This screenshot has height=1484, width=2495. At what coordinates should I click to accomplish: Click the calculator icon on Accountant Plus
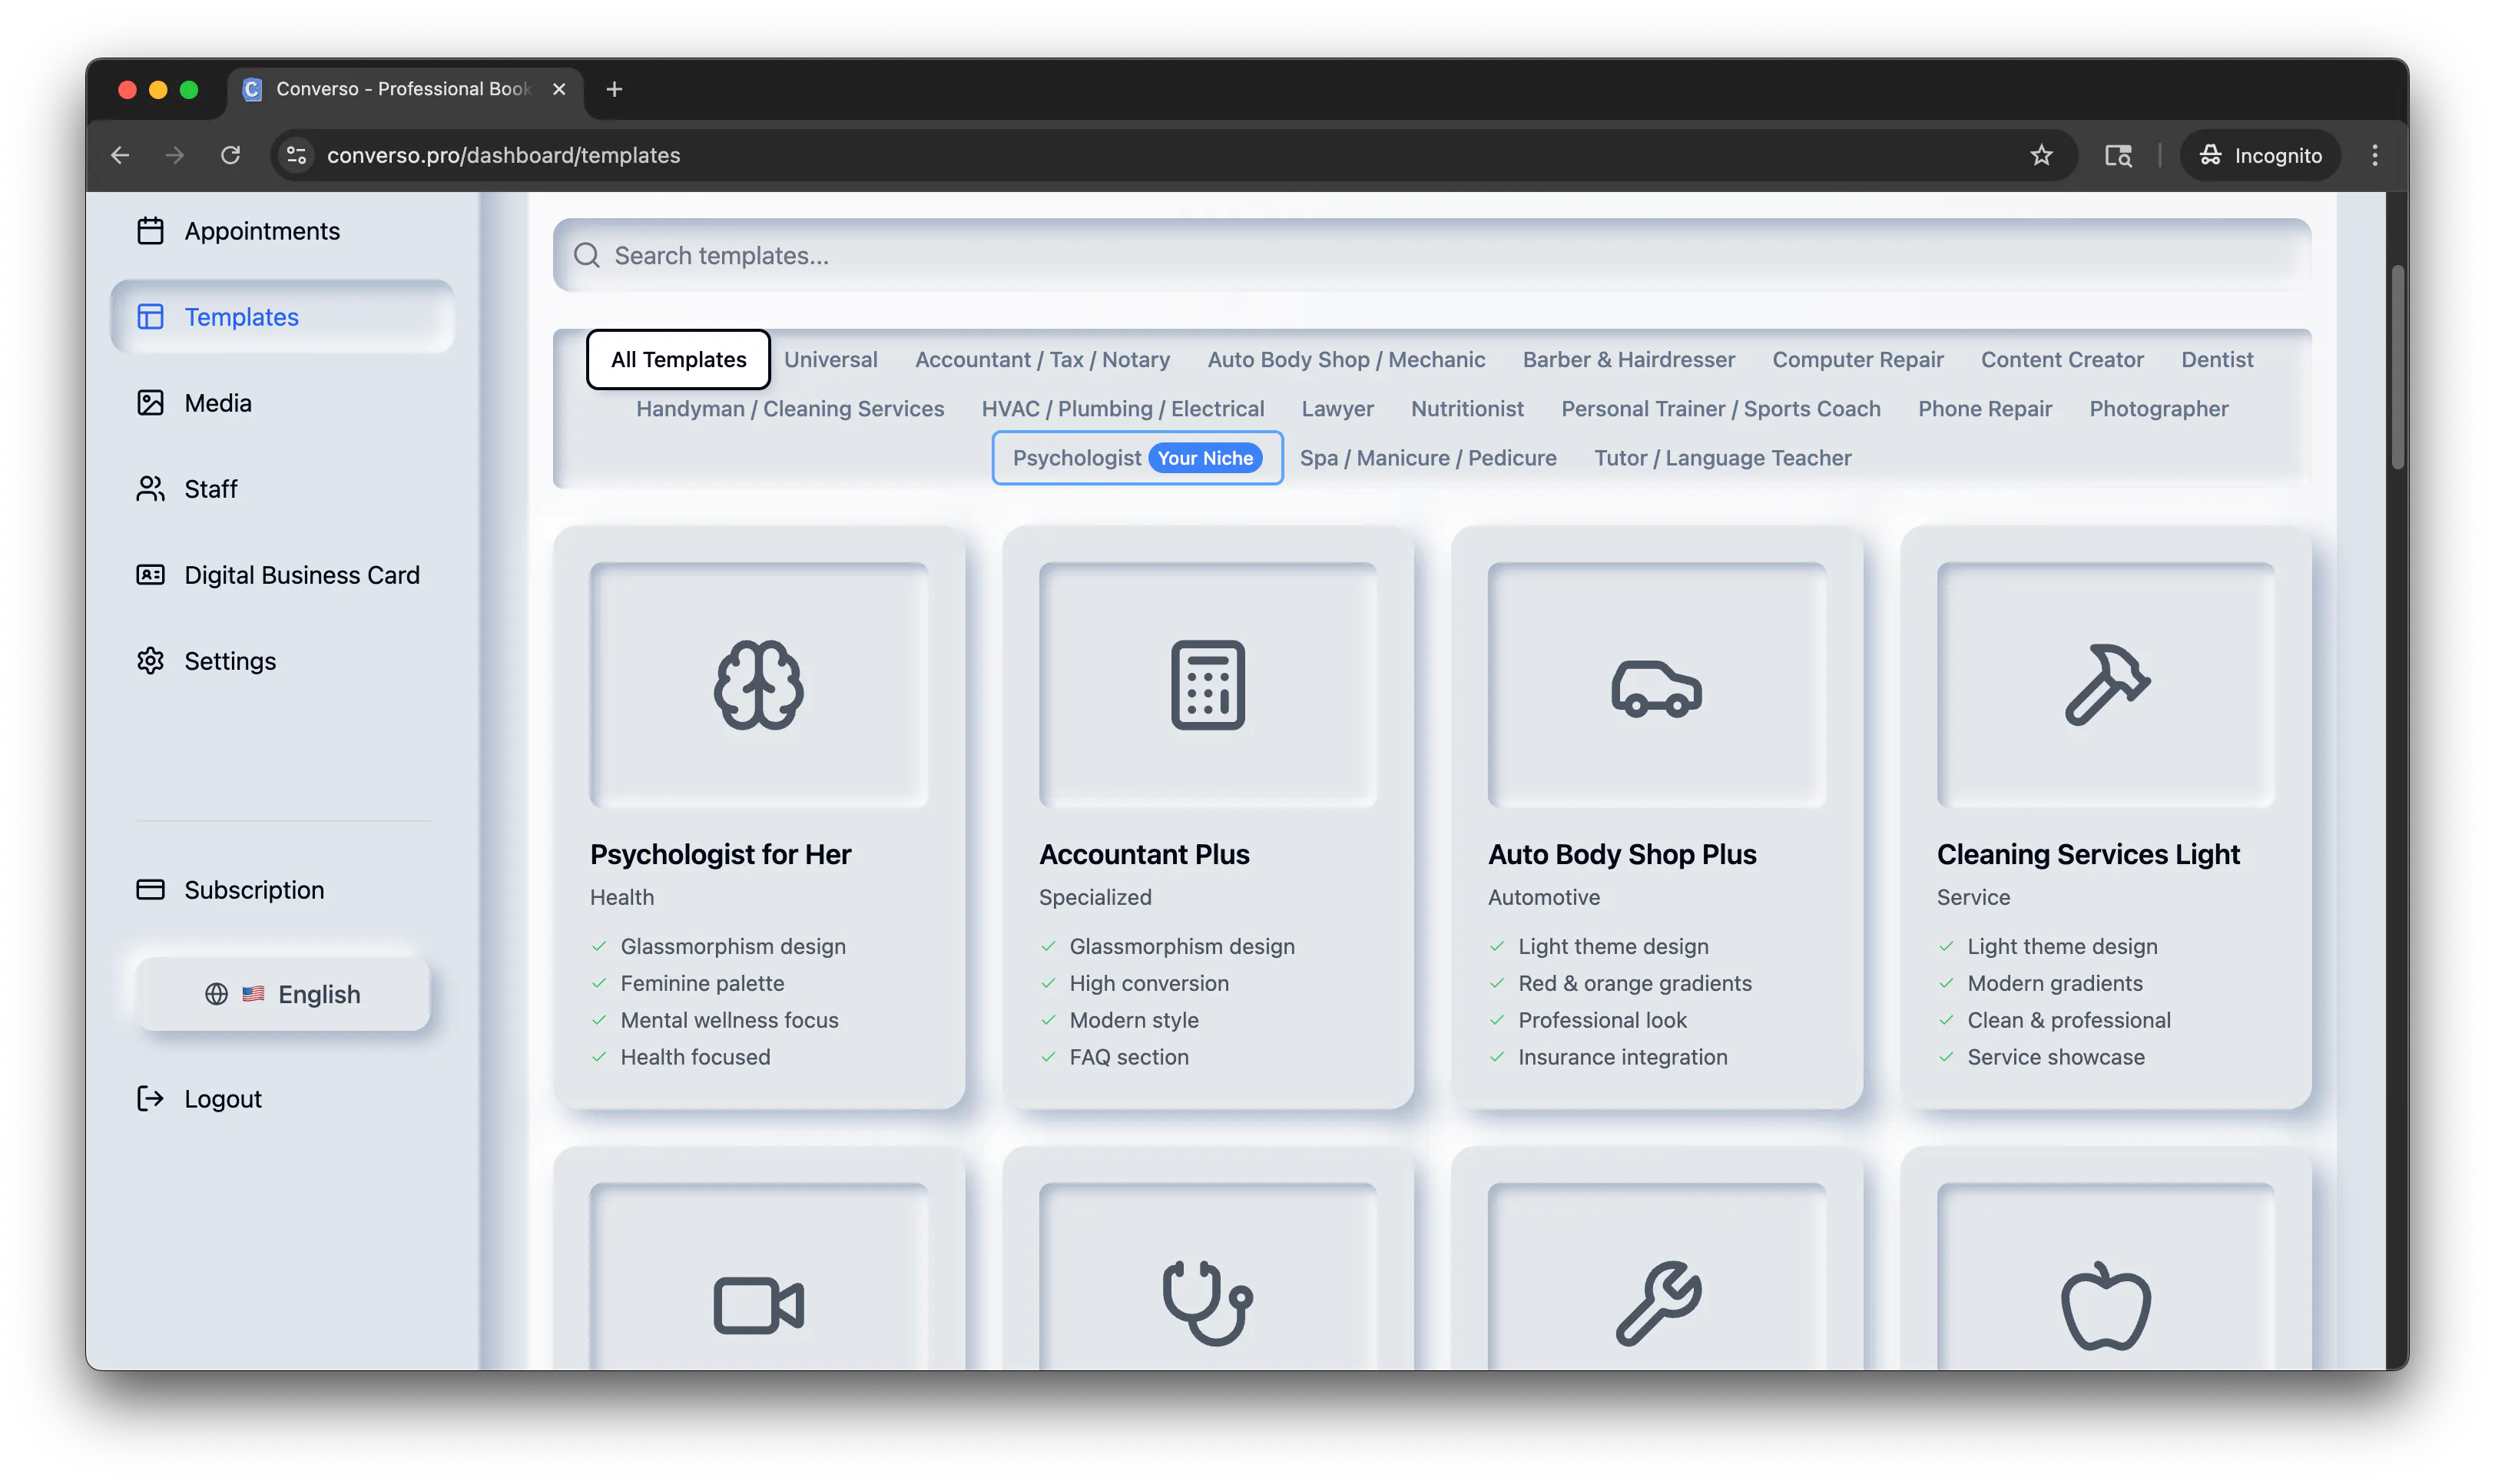tap(1208, 685)
